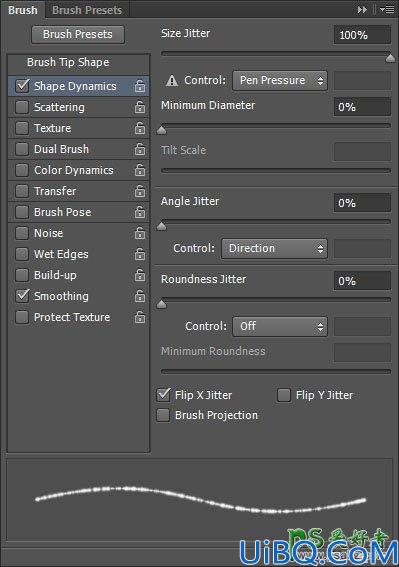Select the Brush Pose row label
This screenshot has width=399, height=567.
pyautogui.click(x=62, y=212)
